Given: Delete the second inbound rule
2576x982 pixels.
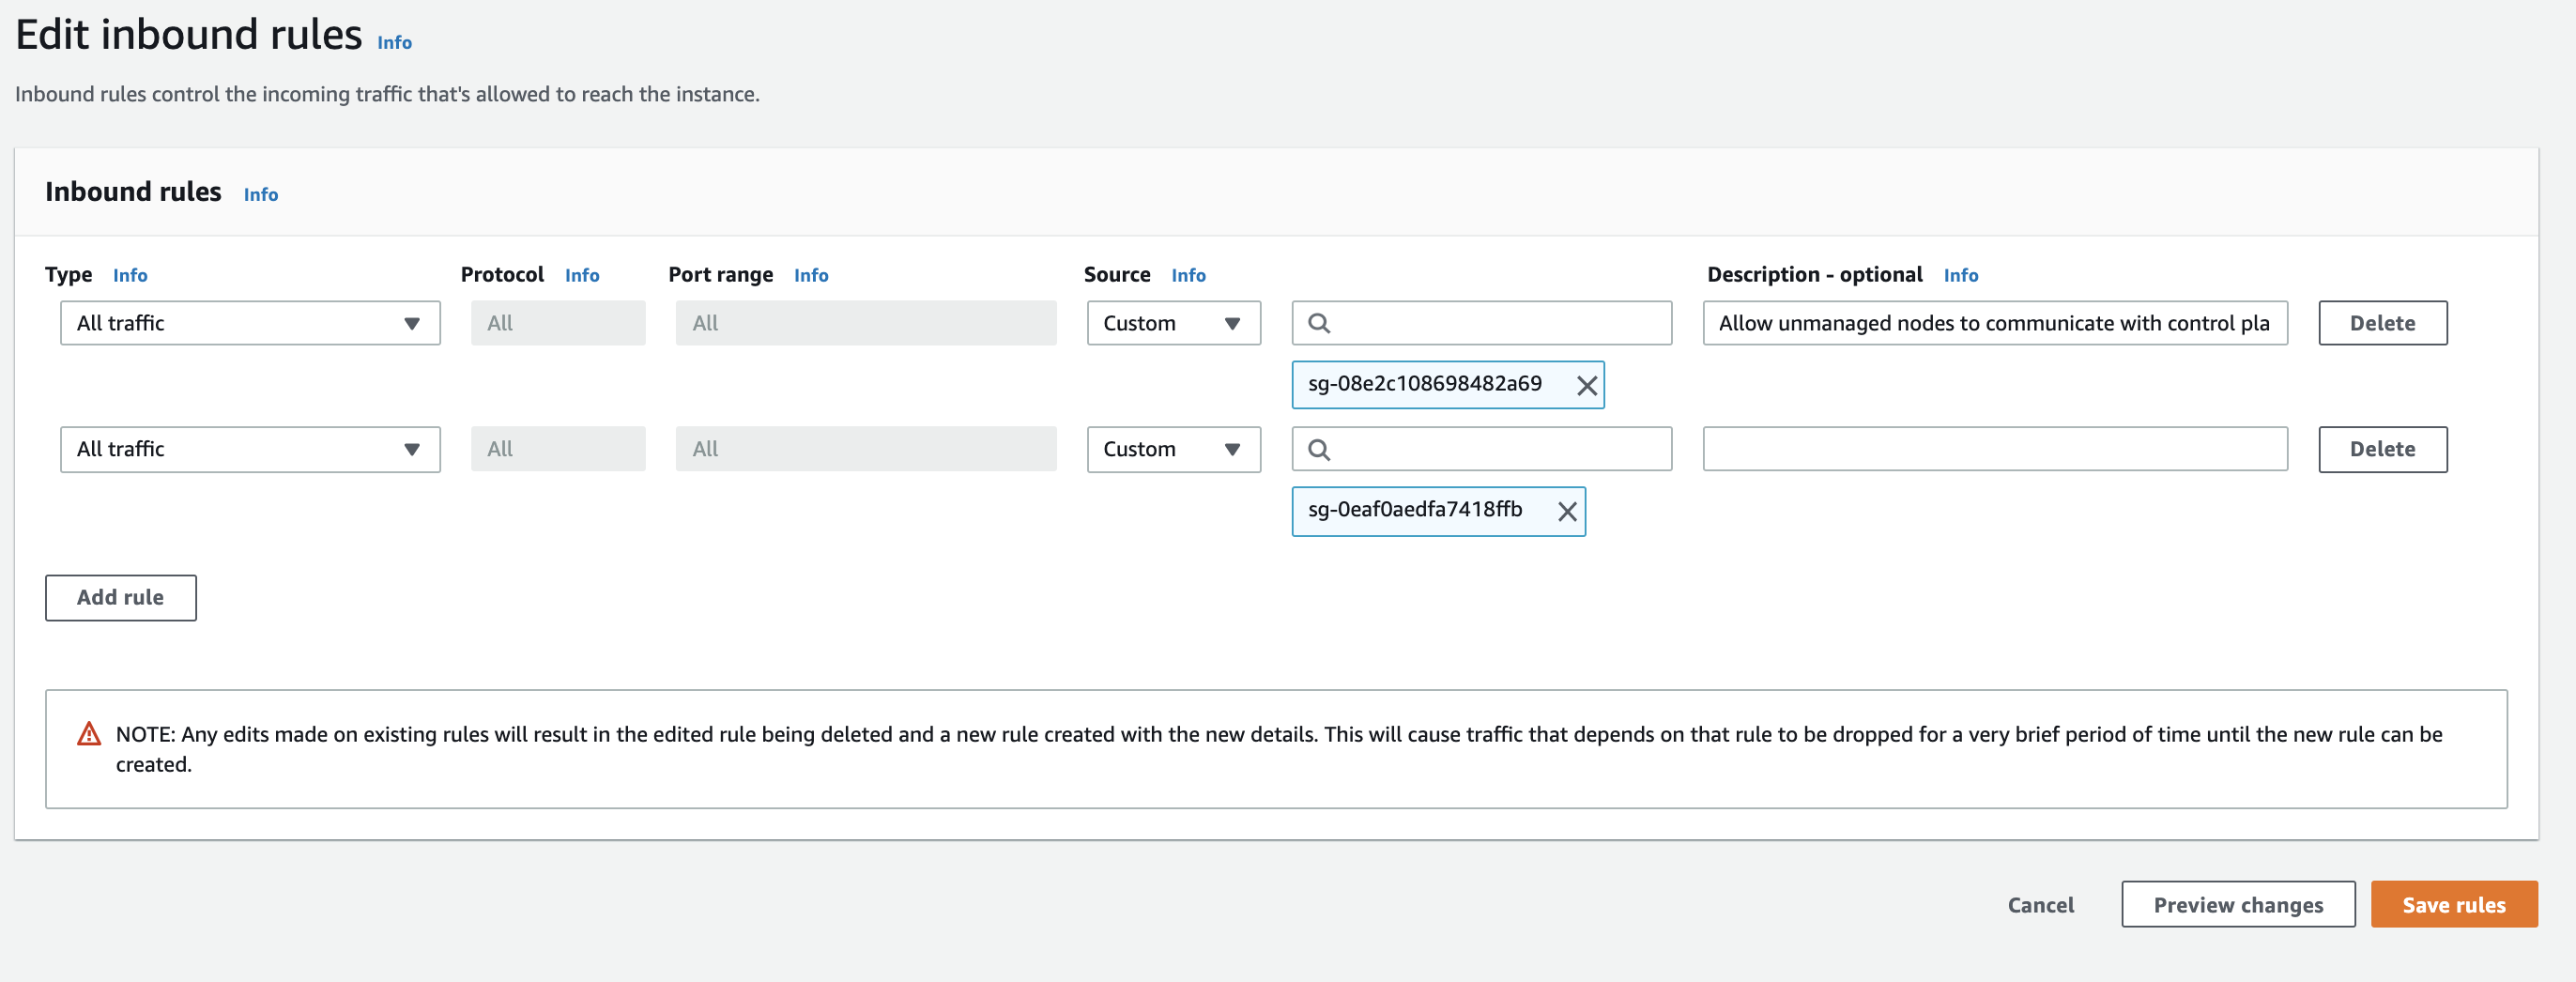Looking at the screenshot, I should point(2382,449).
